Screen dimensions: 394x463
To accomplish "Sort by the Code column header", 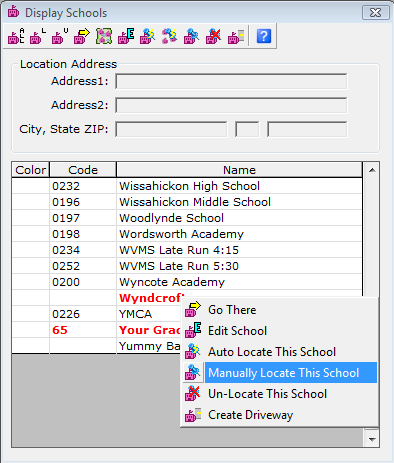I will [83, 170].
